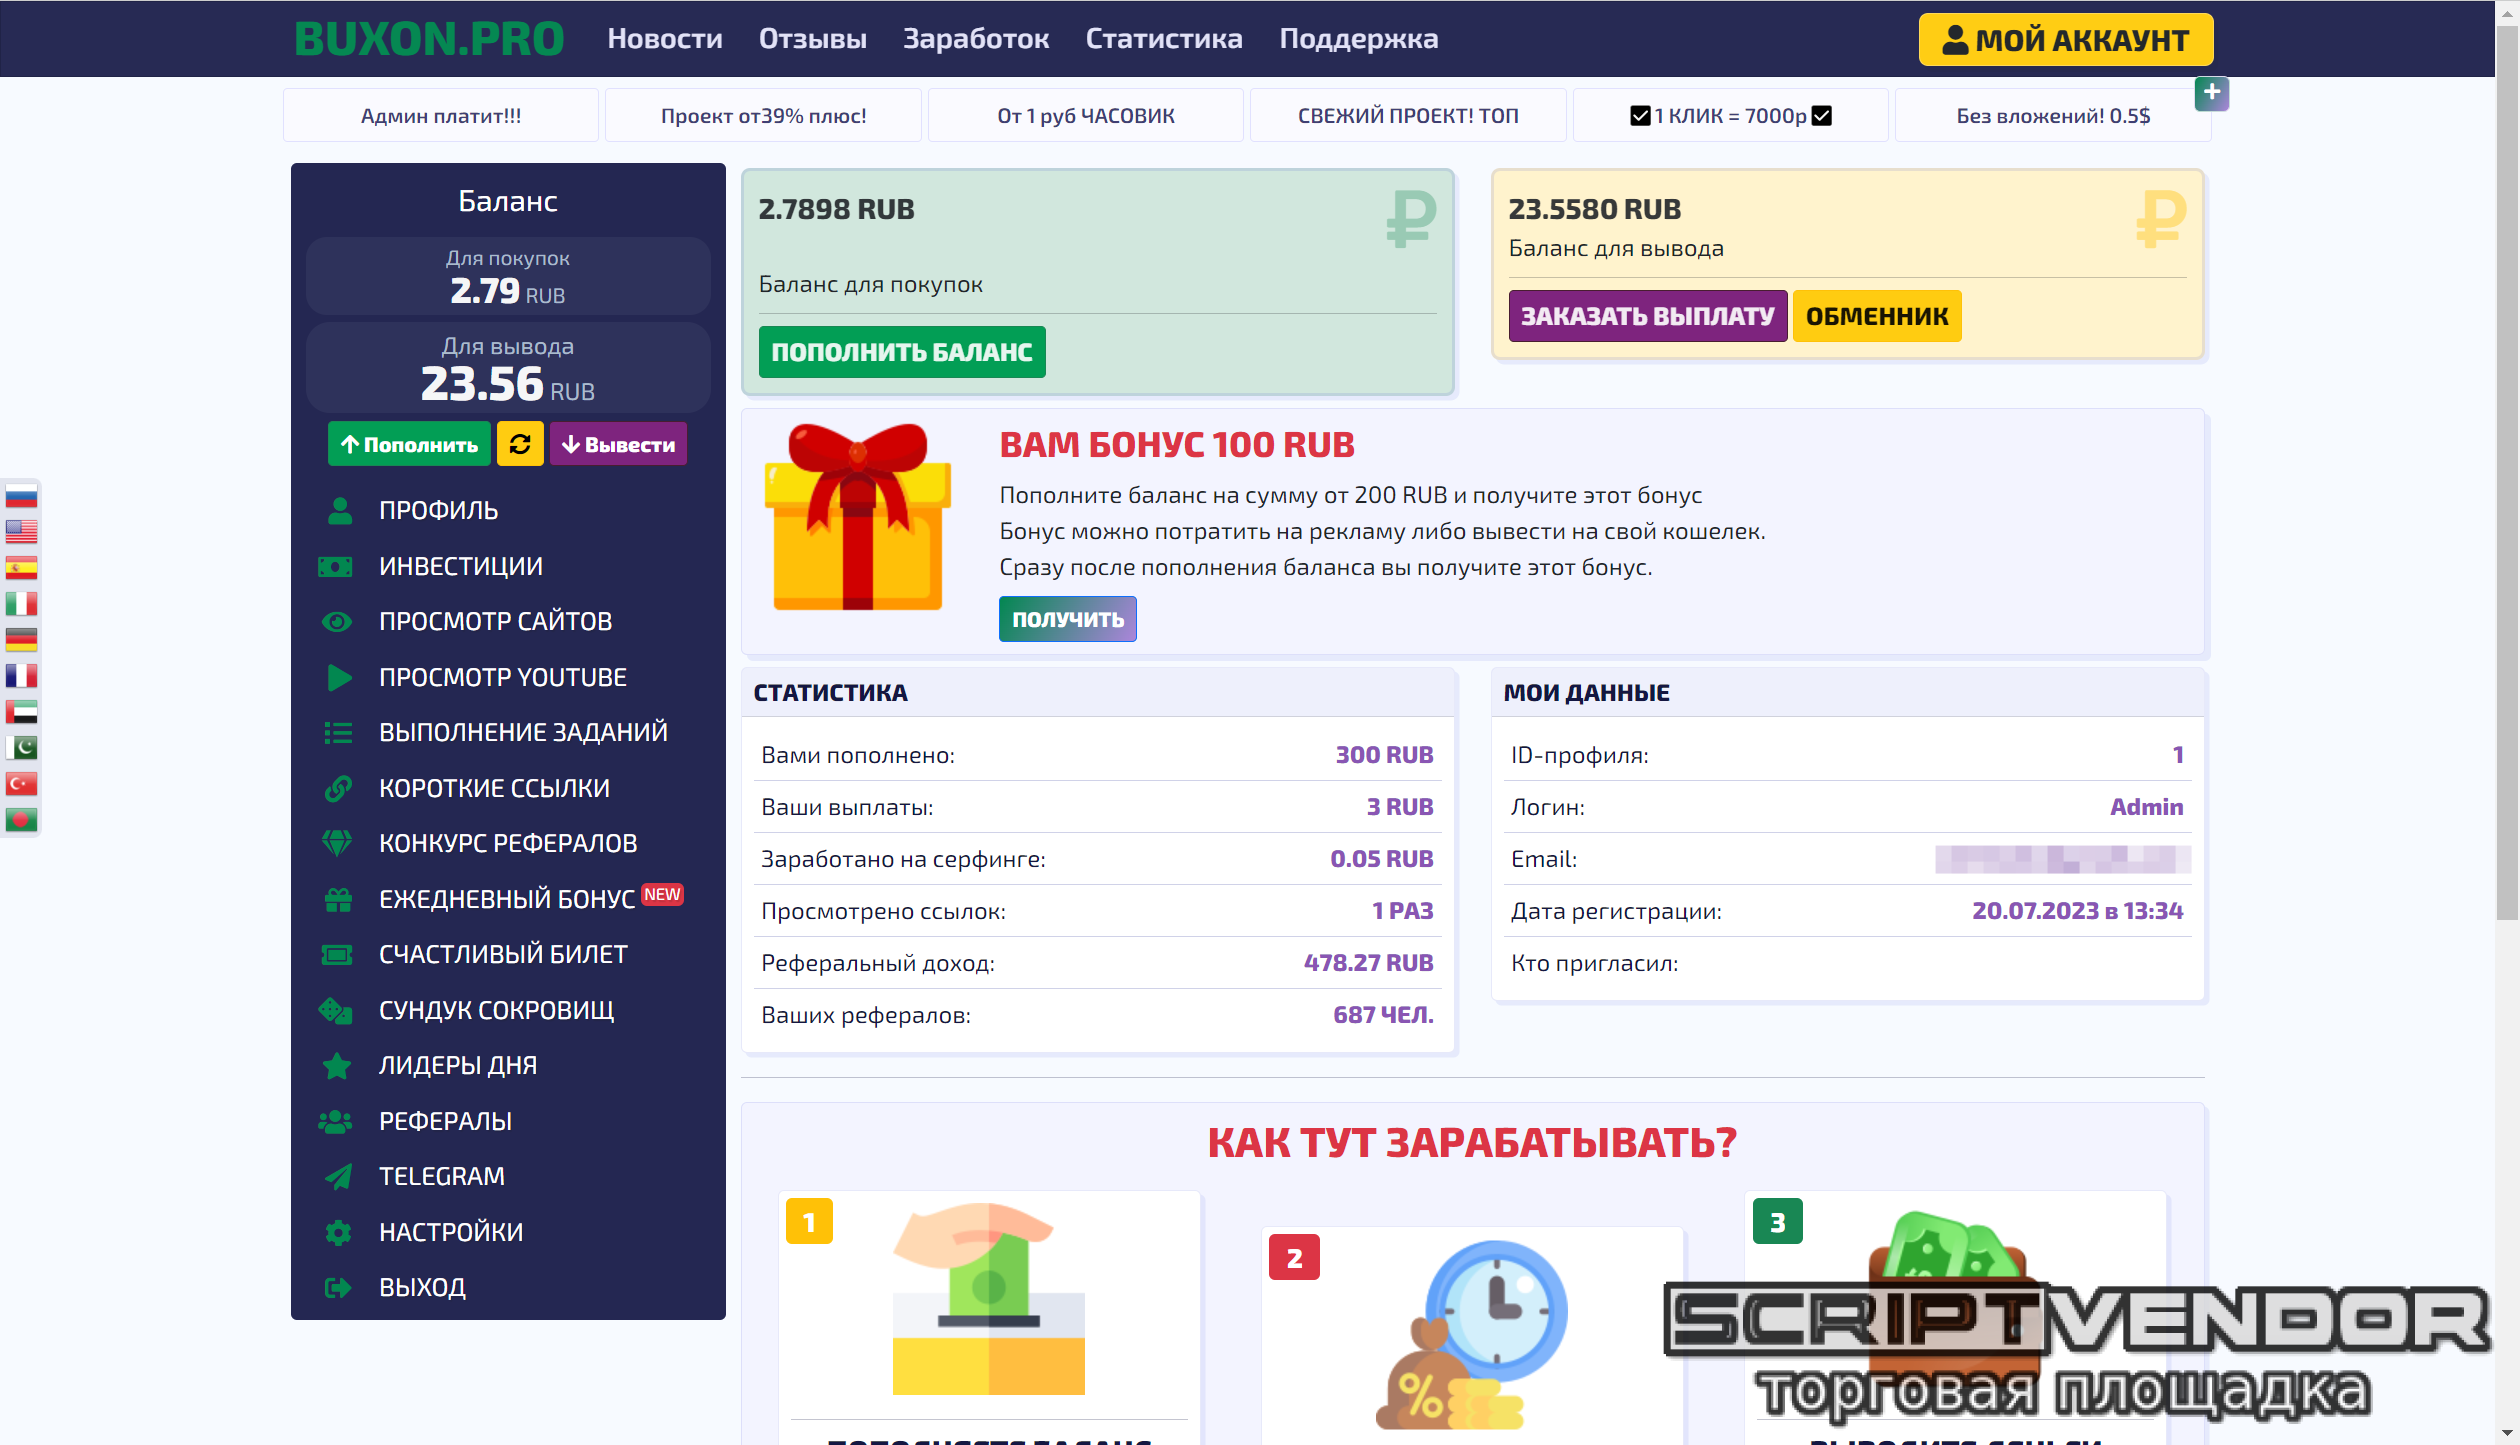
Task: Click the diamond icon for КОНКУРС РЕФЕРАЛОВ
Action: pos(337,843)
